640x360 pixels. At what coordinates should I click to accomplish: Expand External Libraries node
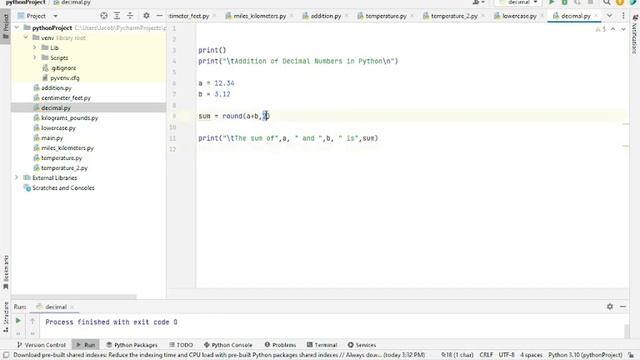(17, 178)
